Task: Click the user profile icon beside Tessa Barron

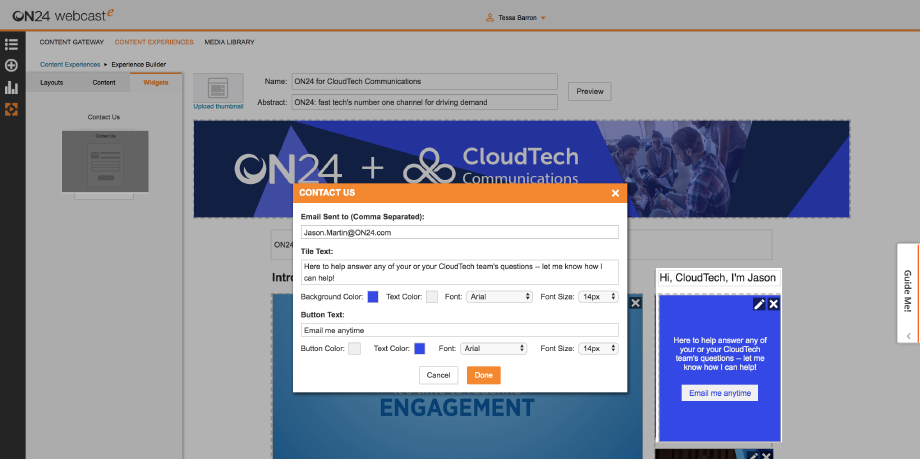Action: (x=489, y=18)
